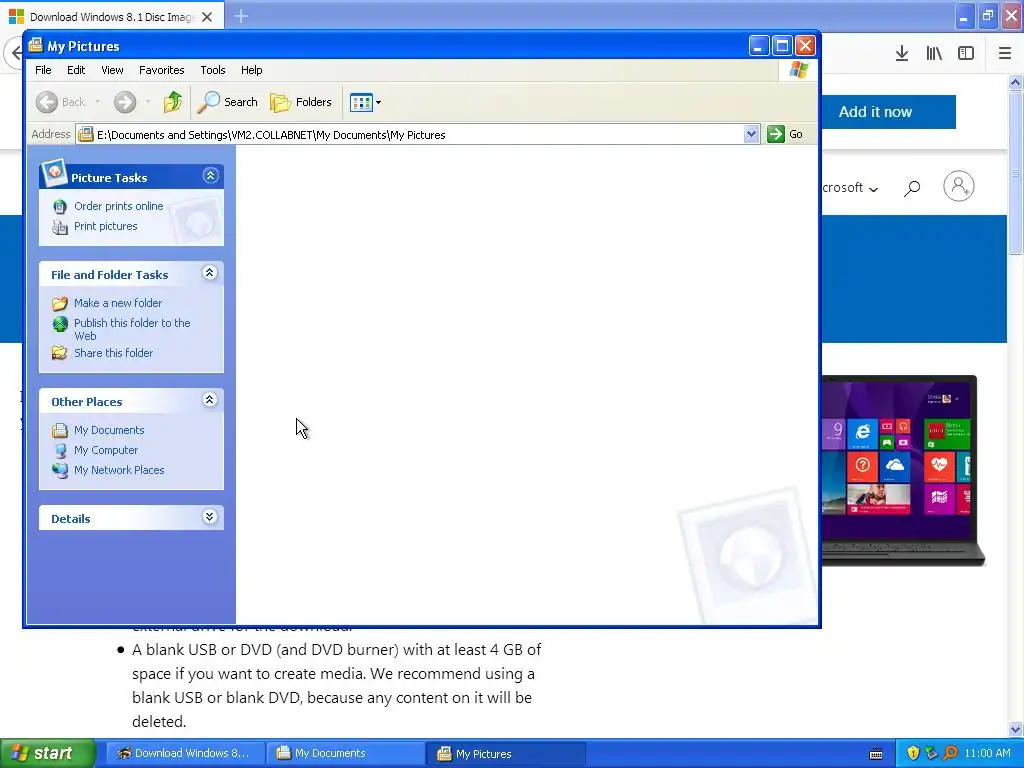Click the magnifier system tray icon
The image size is (1024, 768).
pos(951,754)
